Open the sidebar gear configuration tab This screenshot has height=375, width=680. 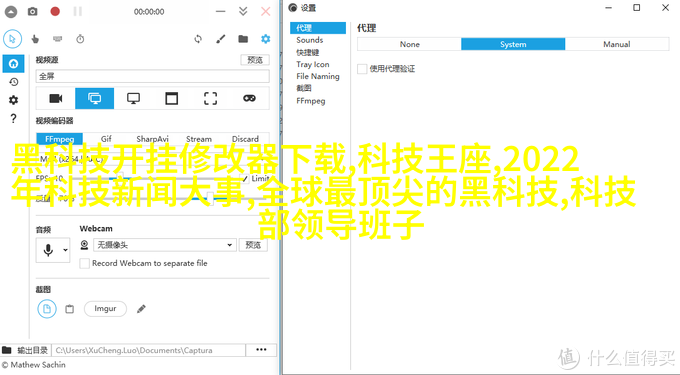13,100
